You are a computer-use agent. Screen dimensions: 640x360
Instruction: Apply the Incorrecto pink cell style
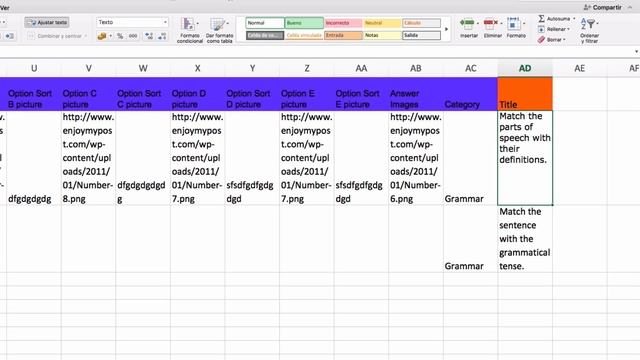(x=343, y=23)
